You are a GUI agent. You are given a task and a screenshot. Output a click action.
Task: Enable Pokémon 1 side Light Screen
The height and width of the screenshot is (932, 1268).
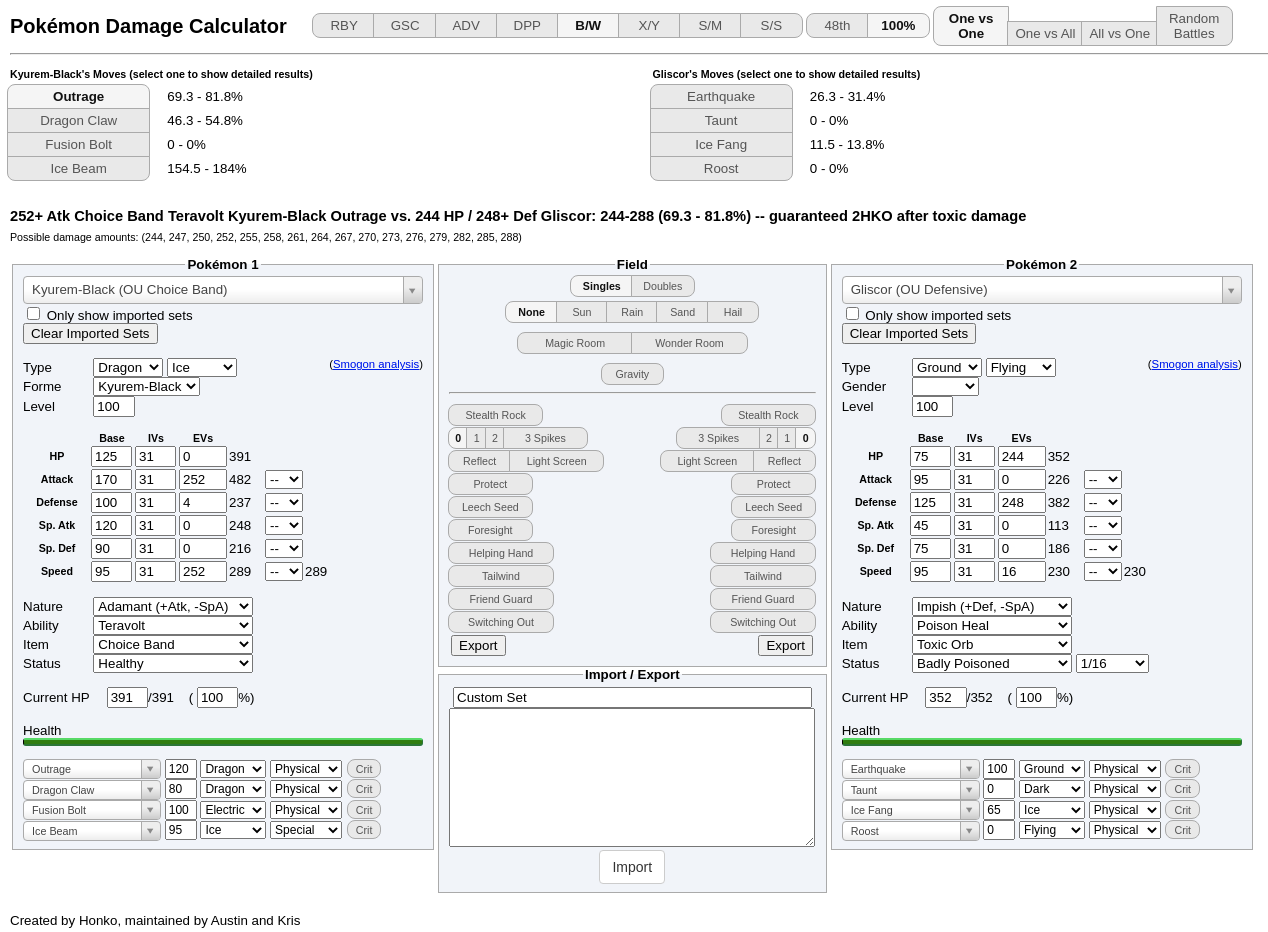[556, 461]
